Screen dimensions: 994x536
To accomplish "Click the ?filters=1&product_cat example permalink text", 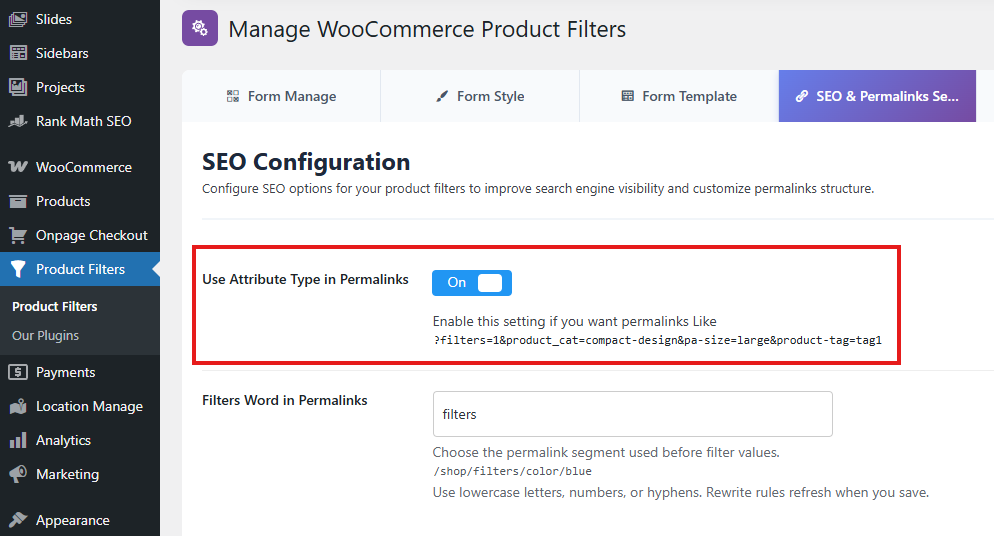I will (x=657, y=340).
